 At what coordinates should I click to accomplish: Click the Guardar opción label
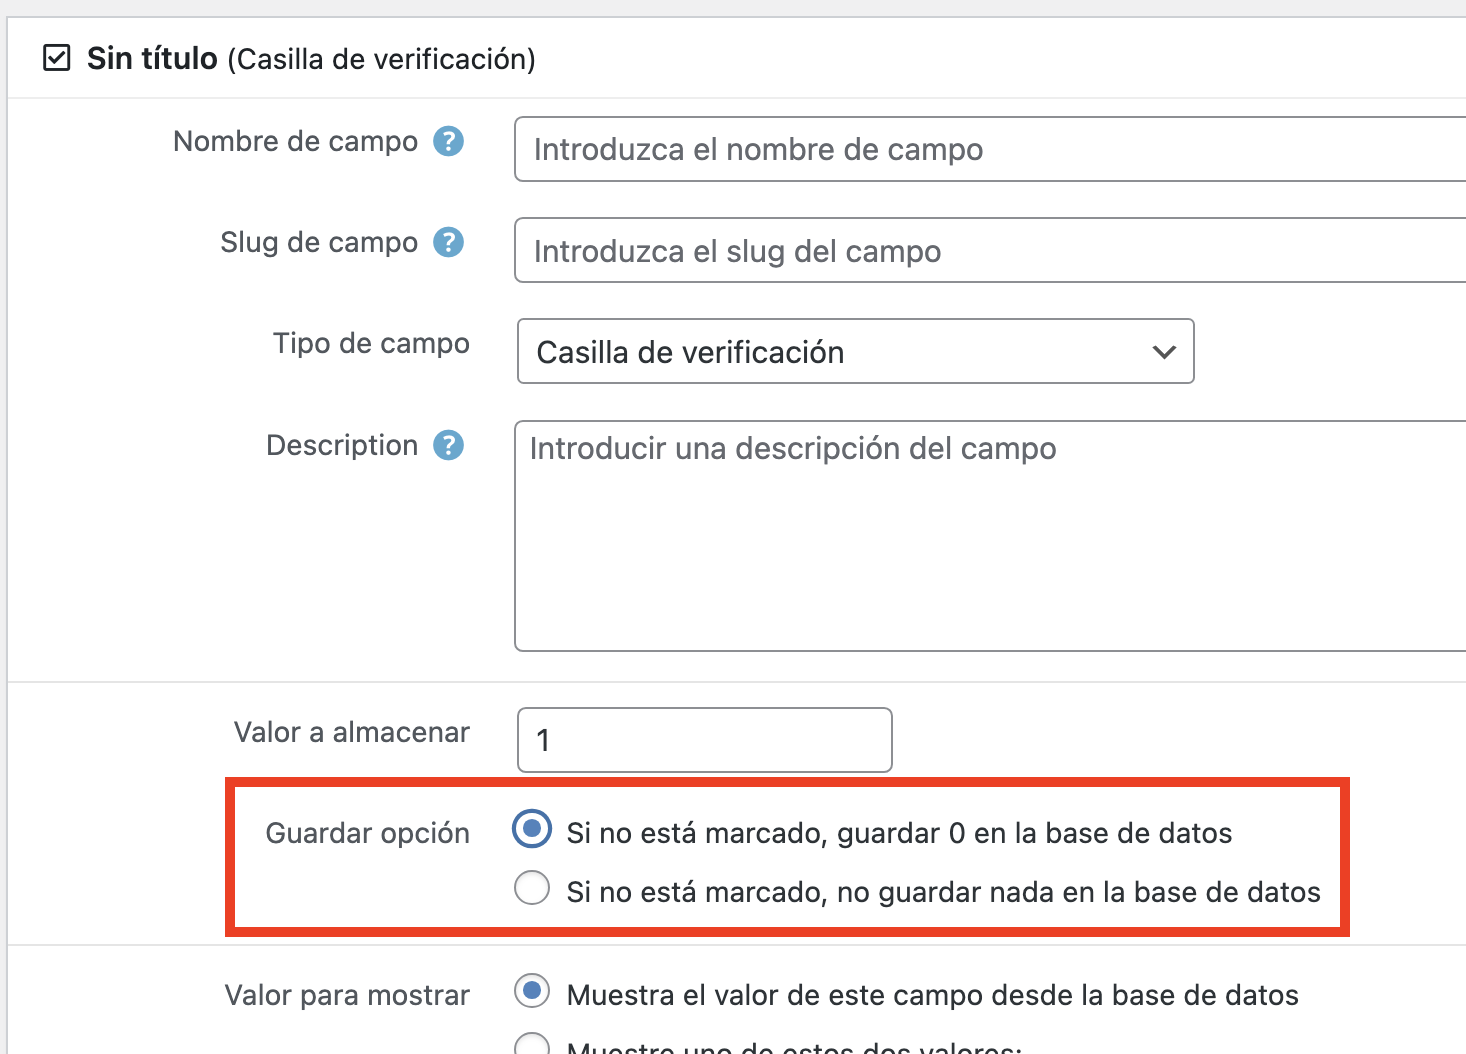coord(368,833)
